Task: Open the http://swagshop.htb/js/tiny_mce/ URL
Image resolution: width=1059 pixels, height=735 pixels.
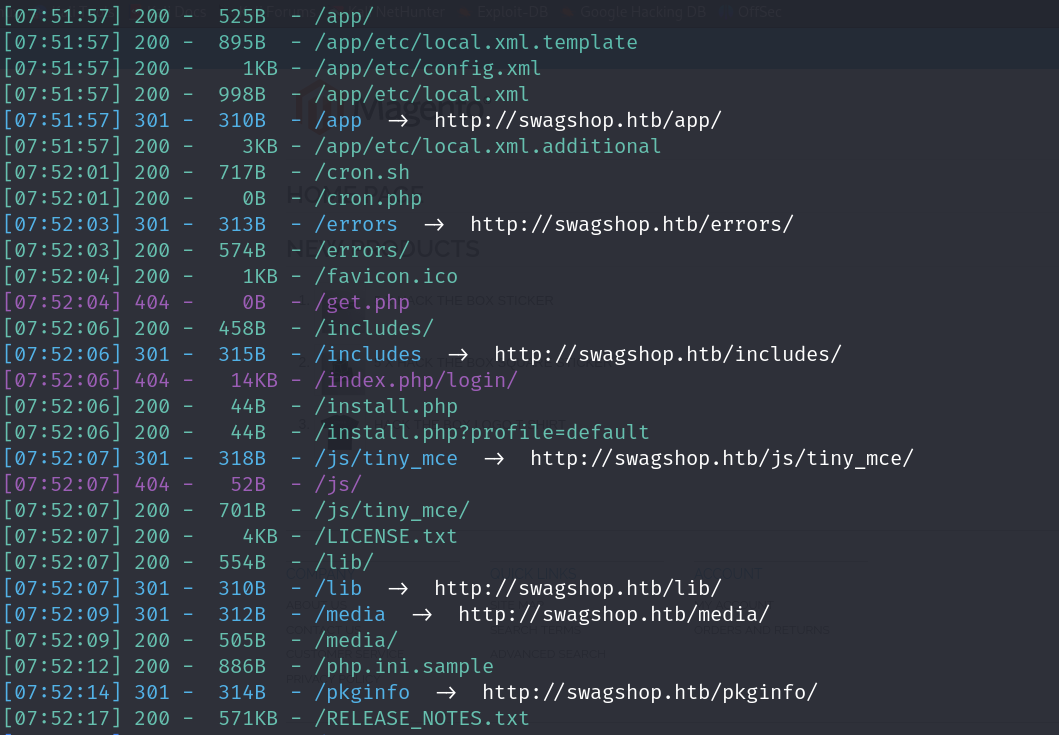Action: [721, 458]
